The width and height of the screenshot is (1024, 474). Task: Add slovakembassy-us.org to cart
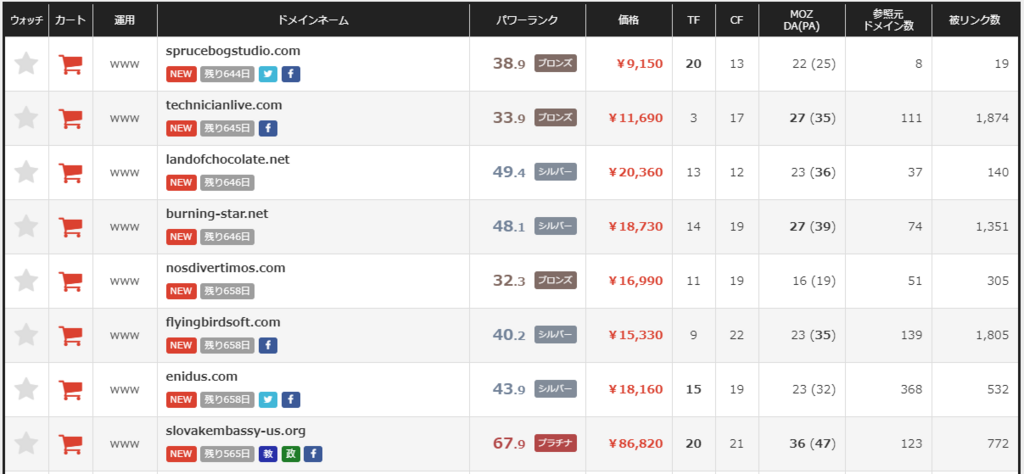(71, 444)
